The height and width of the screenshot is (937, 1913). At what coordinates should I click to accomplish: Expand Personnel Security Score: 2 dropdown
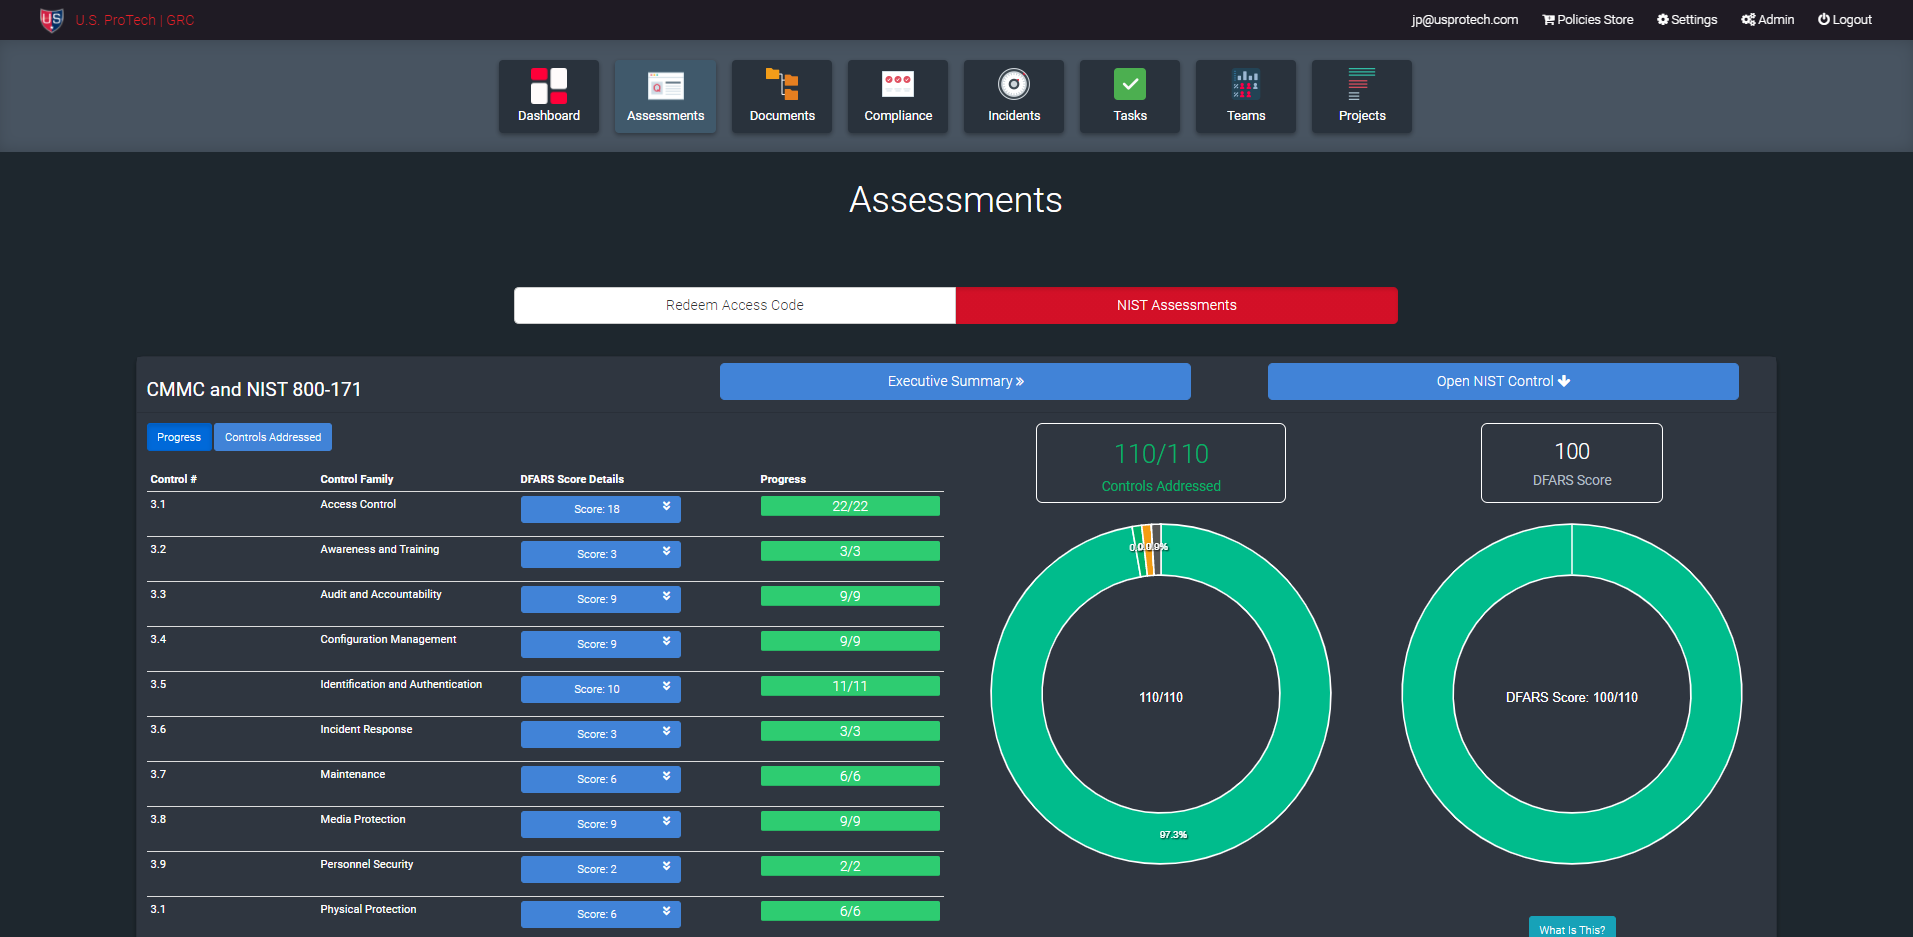(x=601, y=869)
